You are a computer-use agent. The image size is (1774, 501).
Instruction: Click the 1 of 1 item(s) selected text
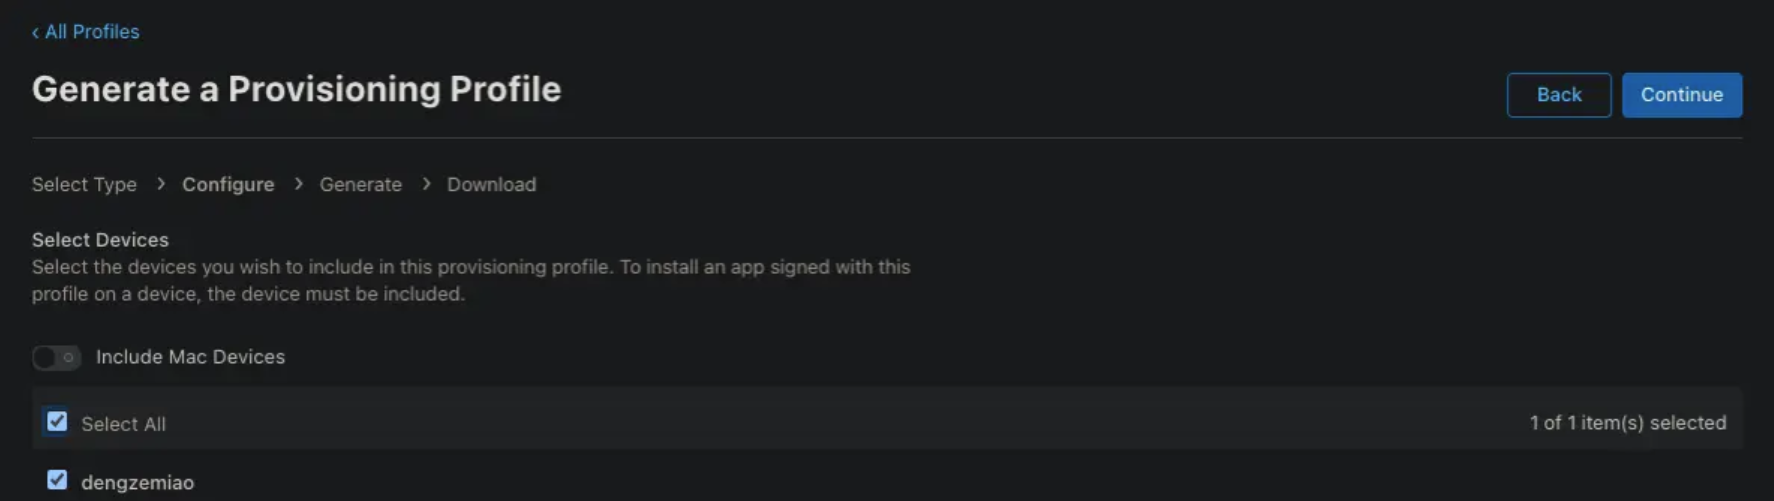(x=1627, y=423)
